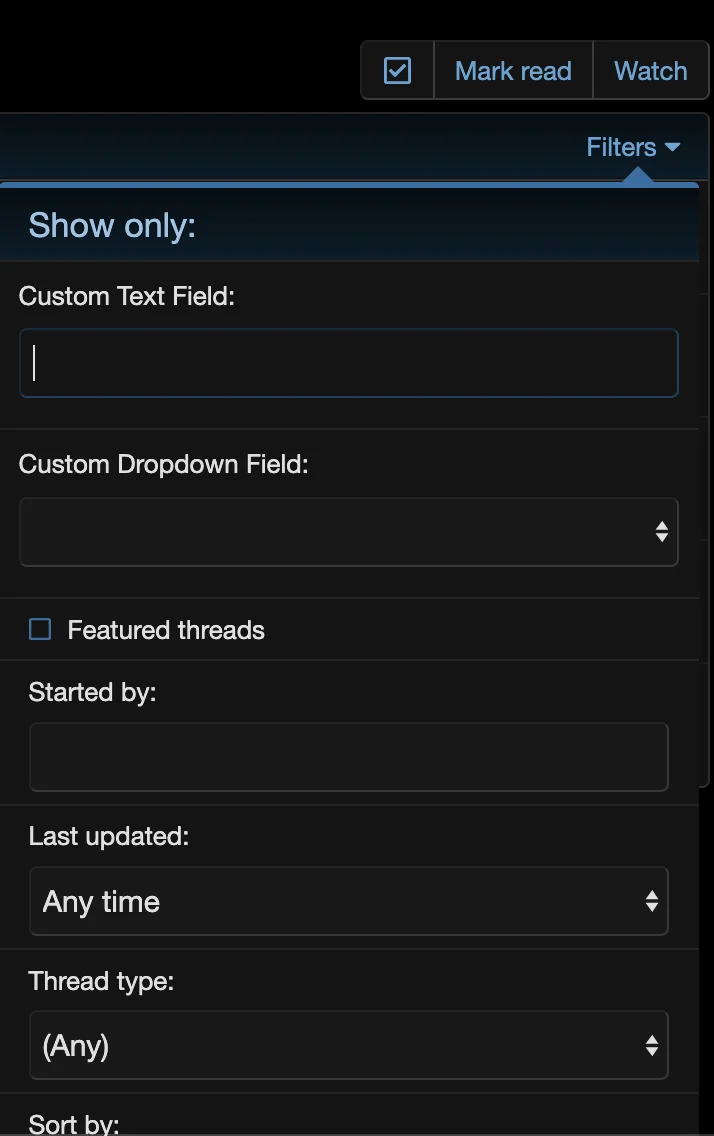Click the Mark read button

point(513,71)
